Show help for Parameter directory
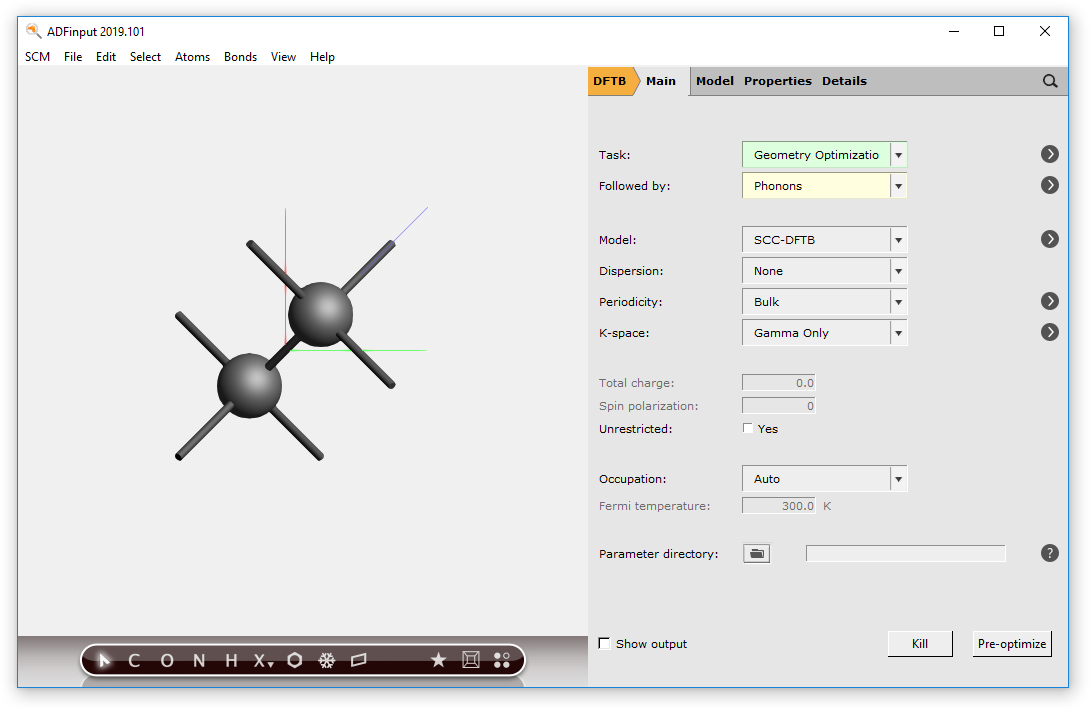 tap(1050, 554)
